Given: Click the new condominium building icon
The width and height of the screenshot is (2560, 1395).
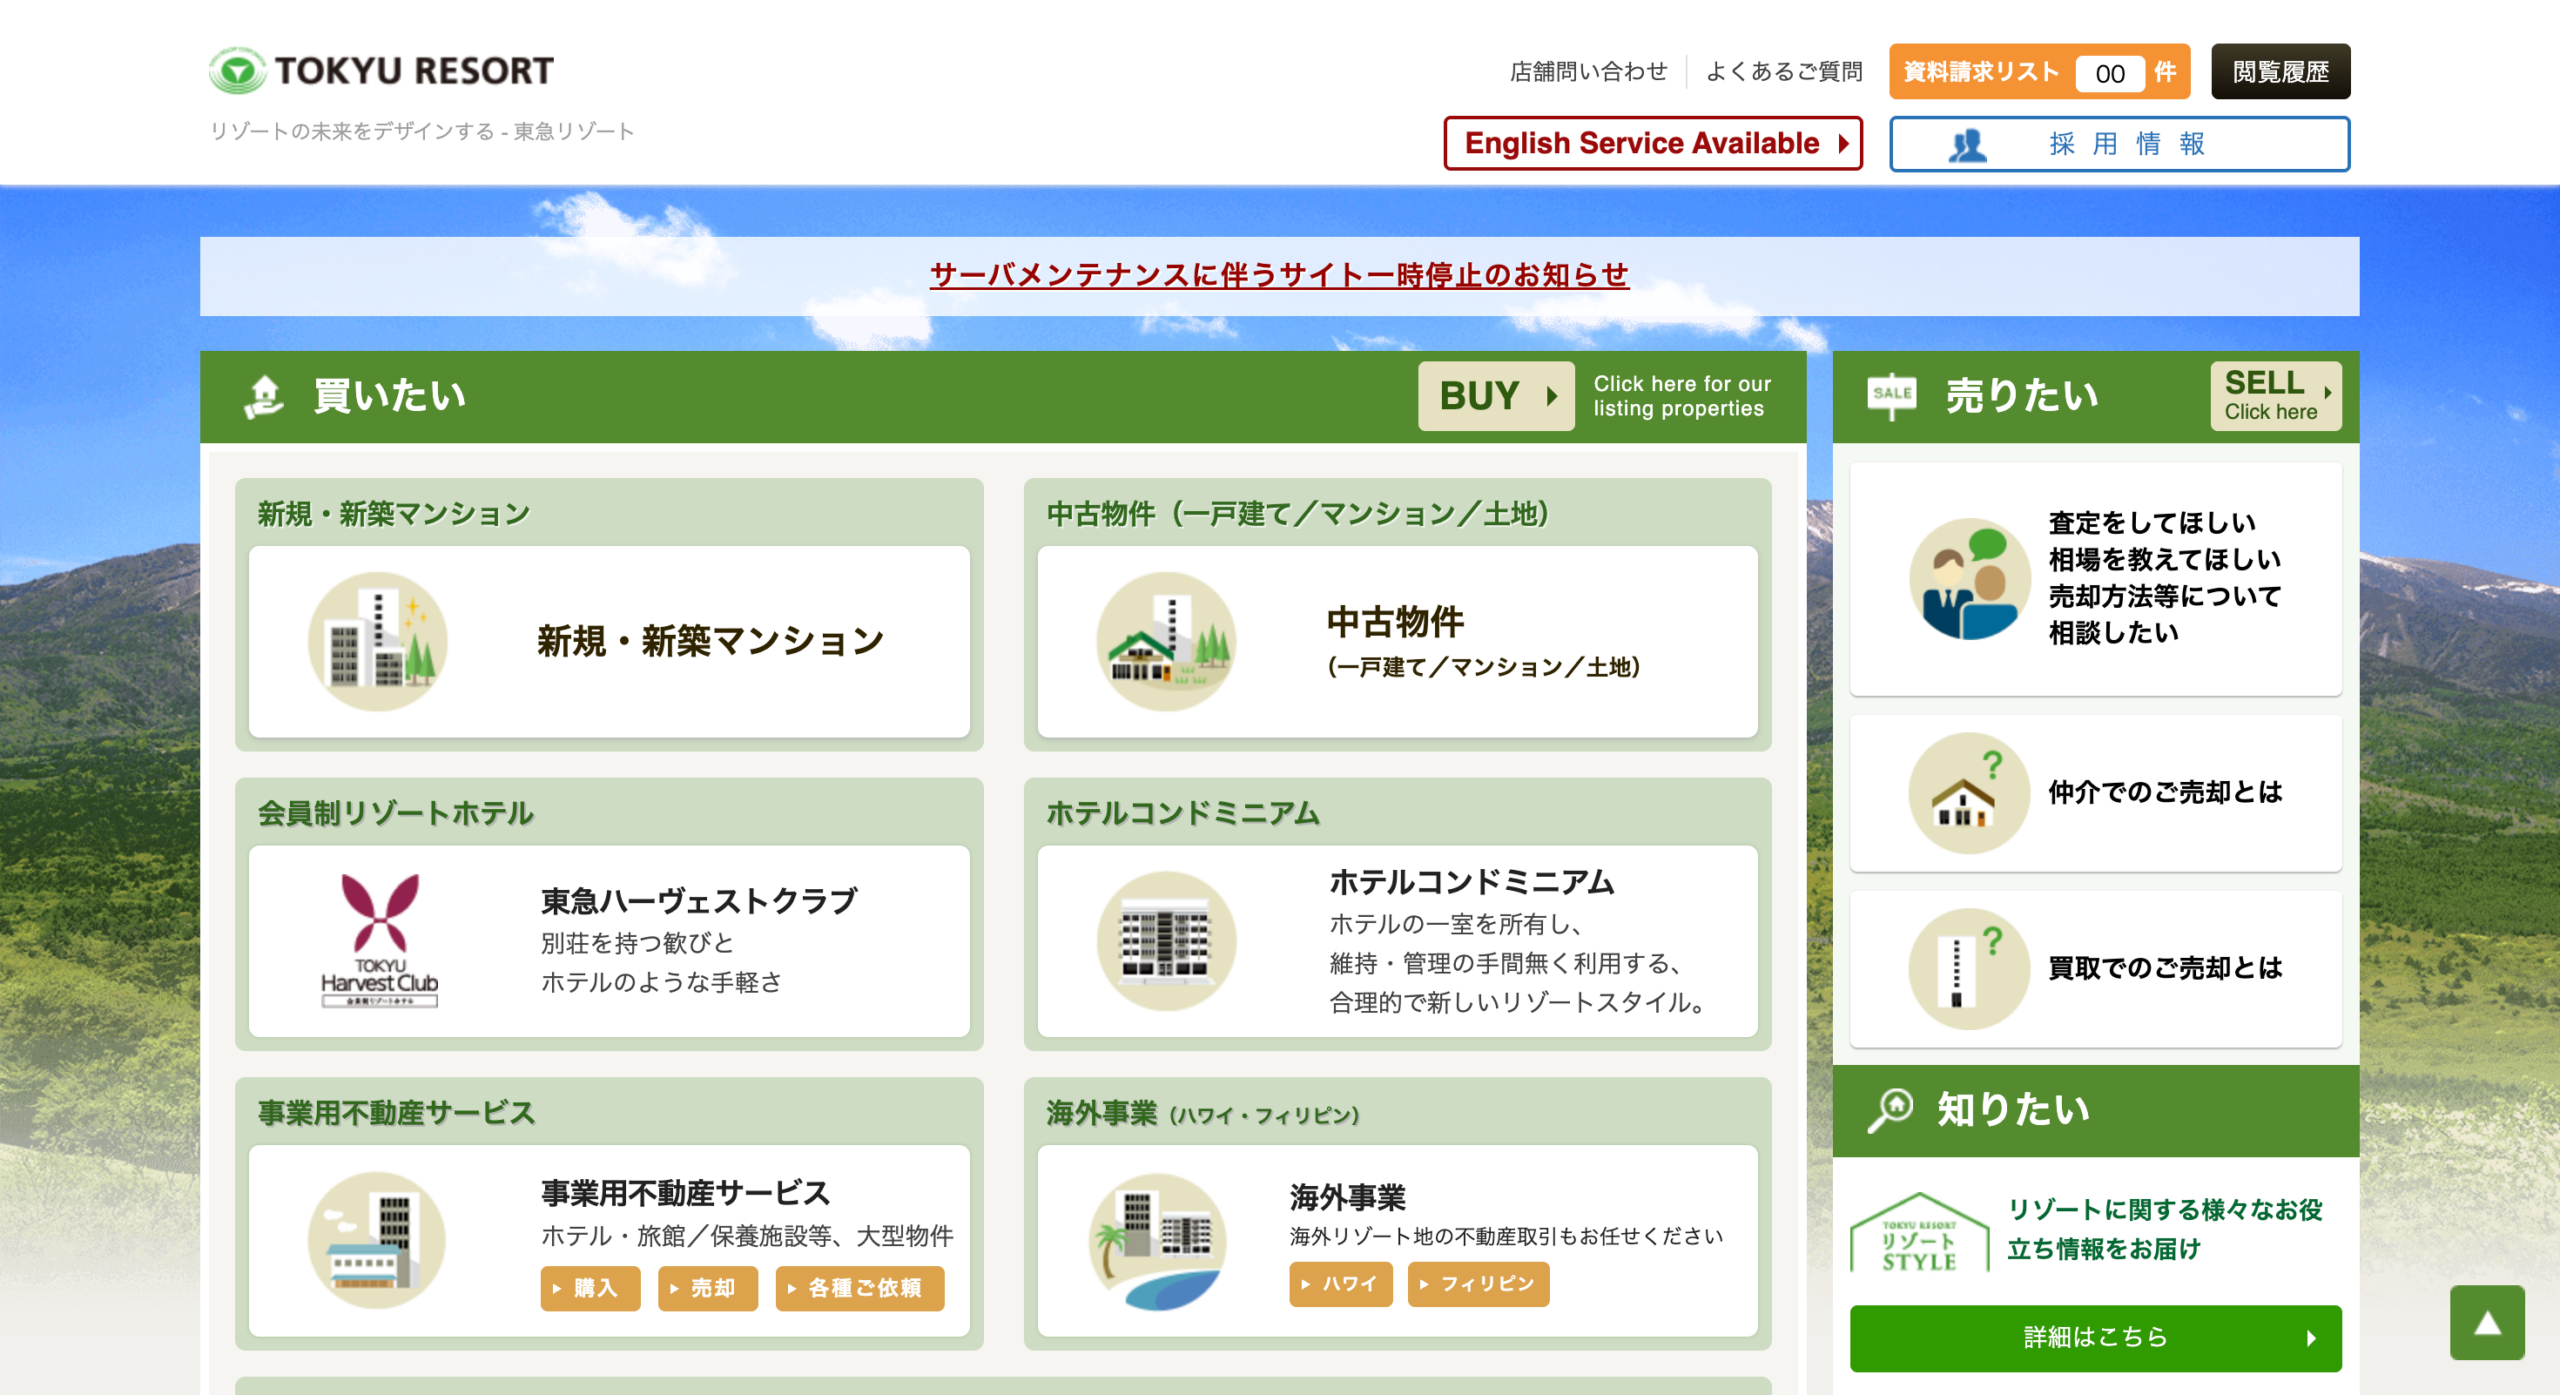Looking at the screenshot, I should [x=377, y=642].
